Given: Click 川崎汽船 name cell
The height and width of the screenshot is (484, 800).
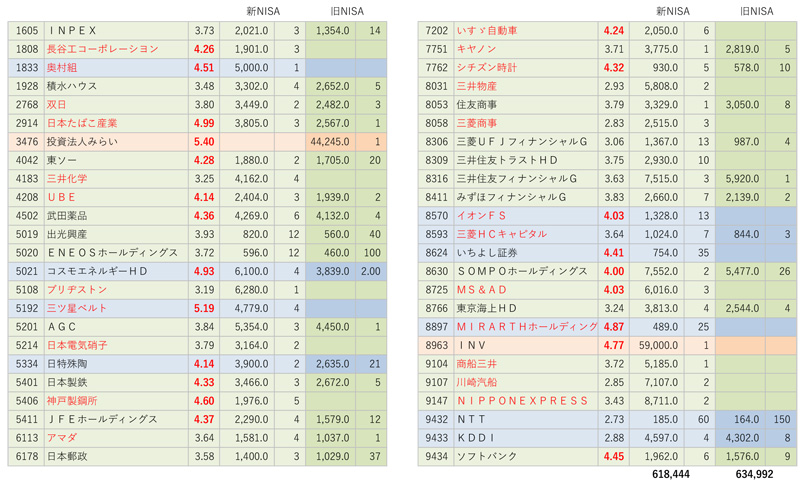Looking at the screenshot, I should (526, 383).
